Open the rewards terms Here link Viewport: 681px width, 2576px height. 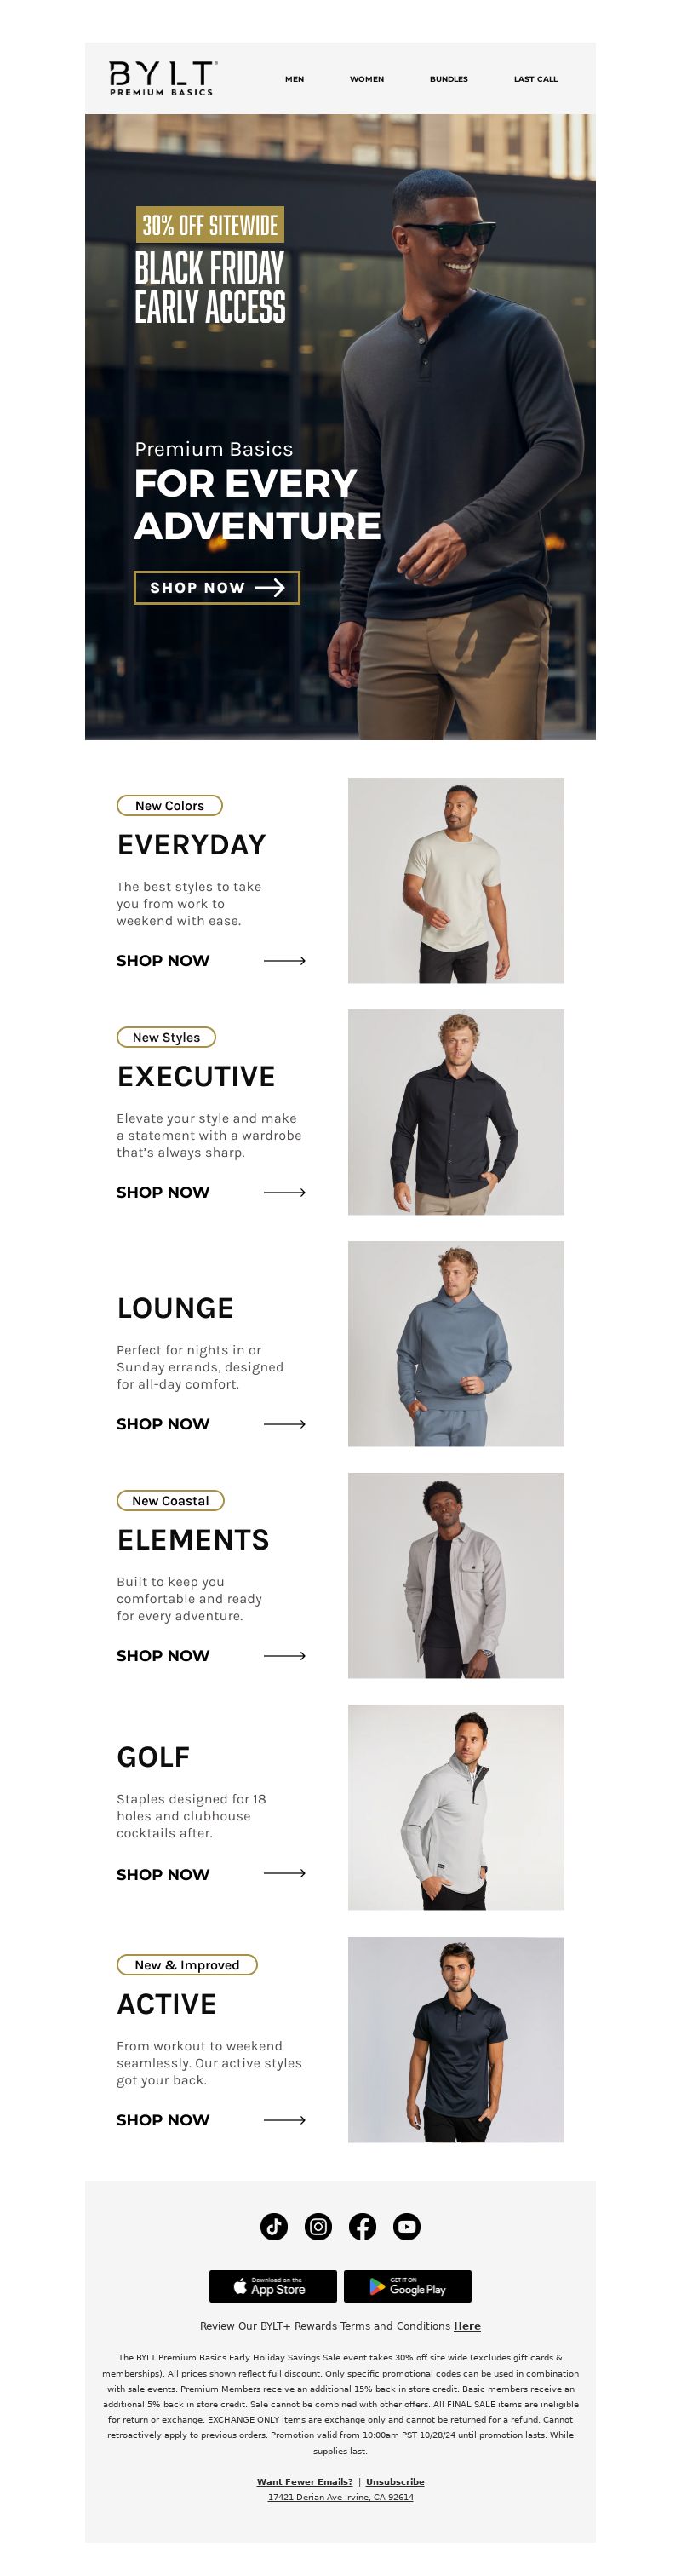(467, 2325)
